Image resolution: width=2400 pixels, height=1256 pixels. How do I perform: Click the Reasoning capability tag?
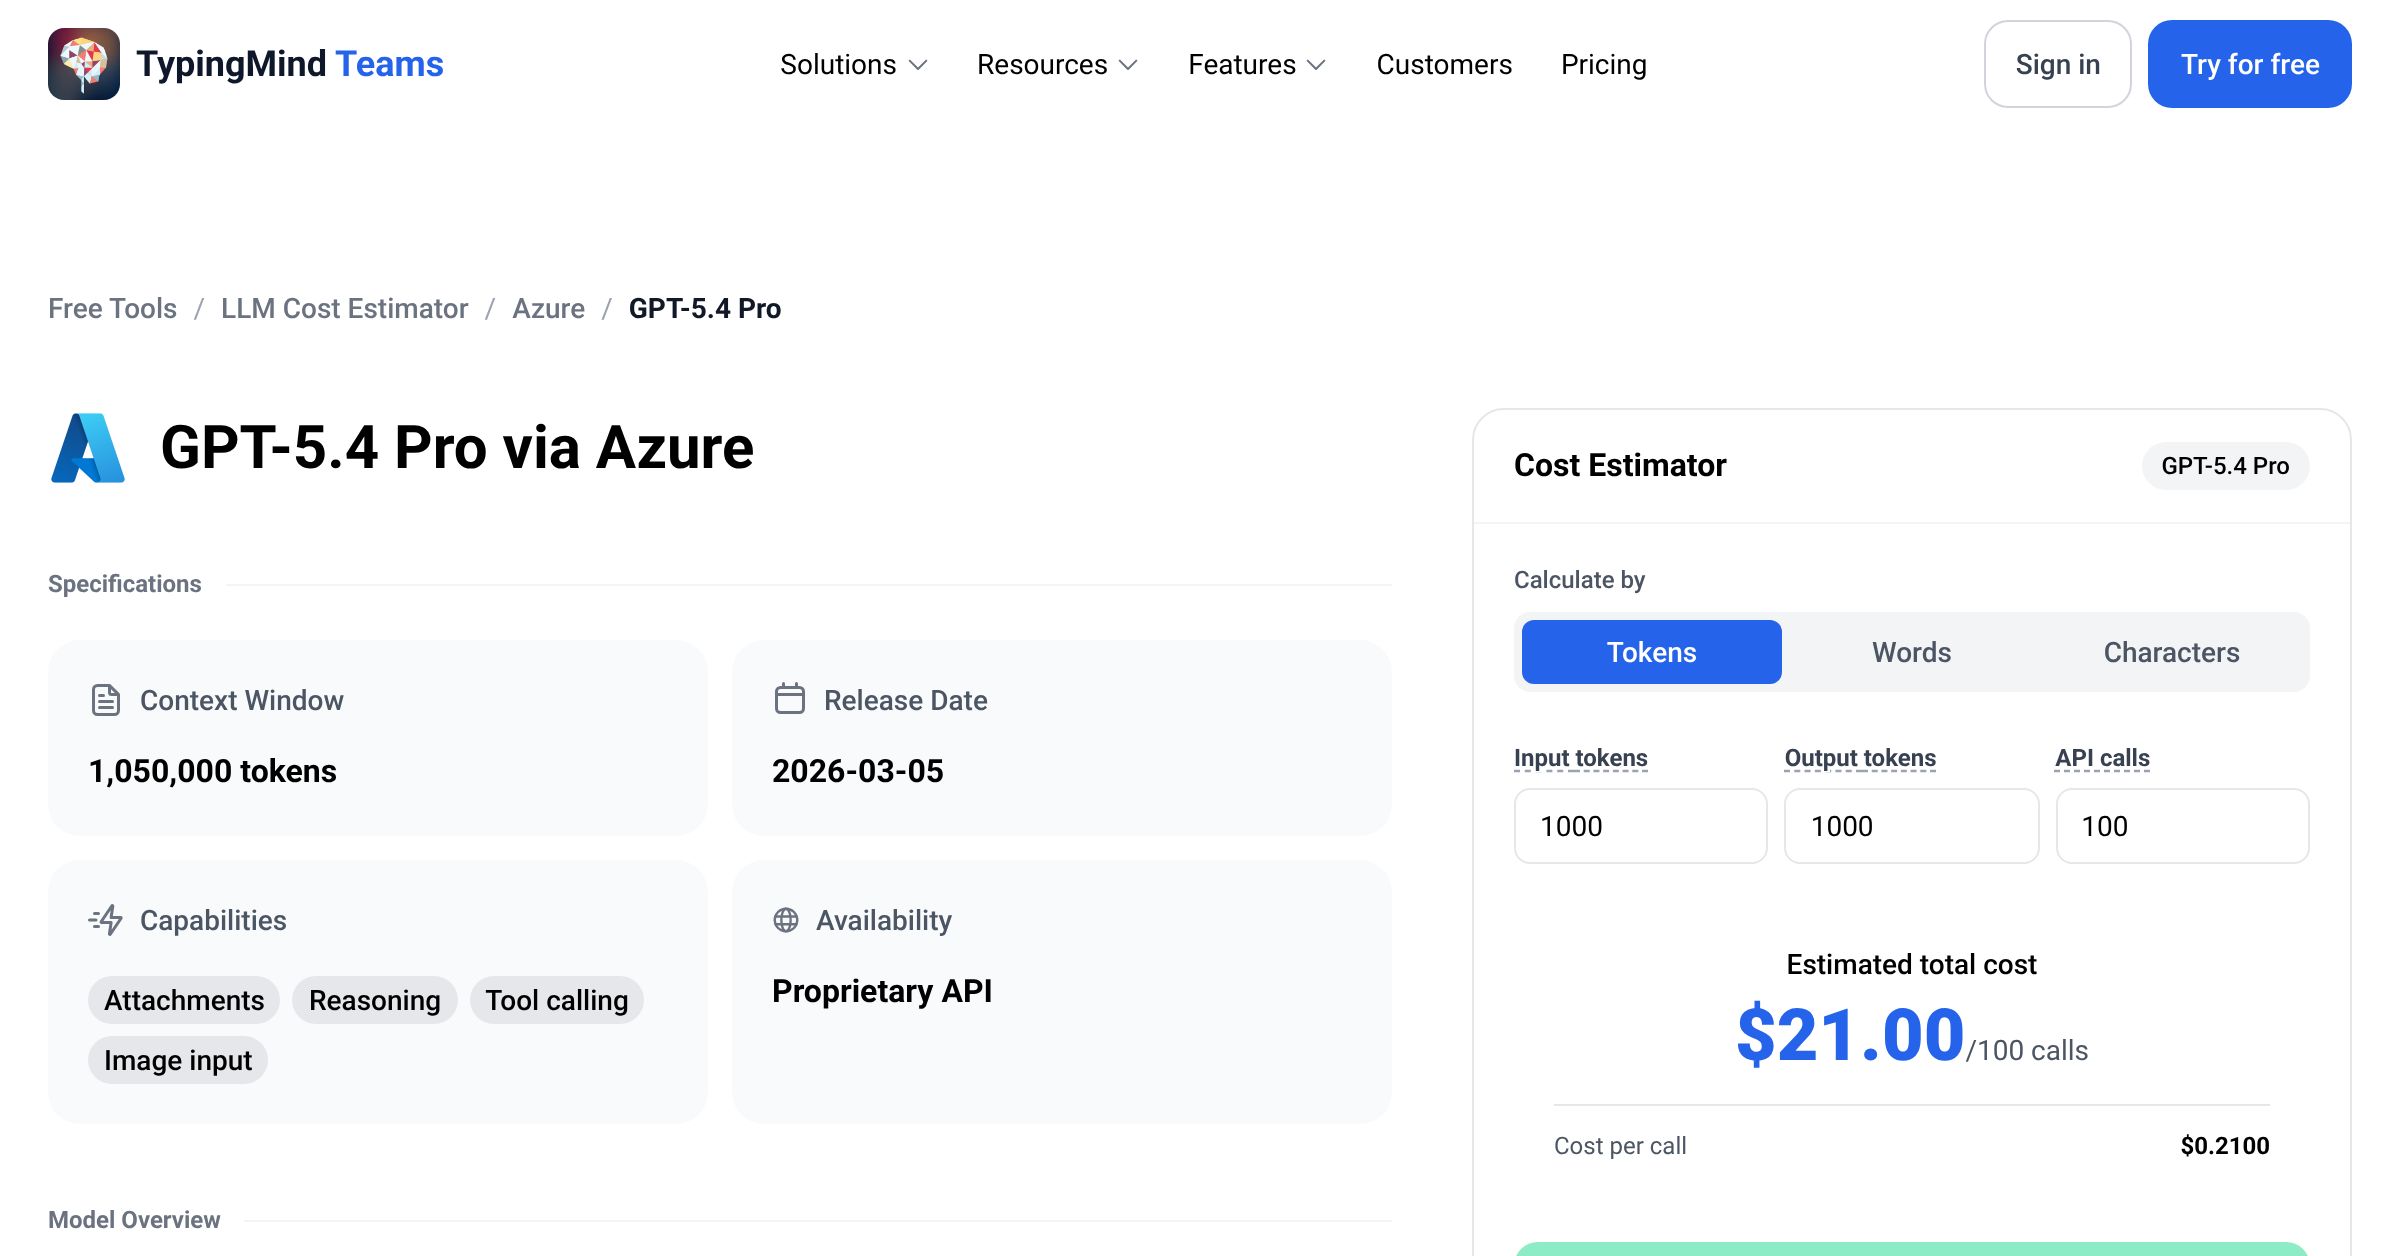tap(375, 1000)
